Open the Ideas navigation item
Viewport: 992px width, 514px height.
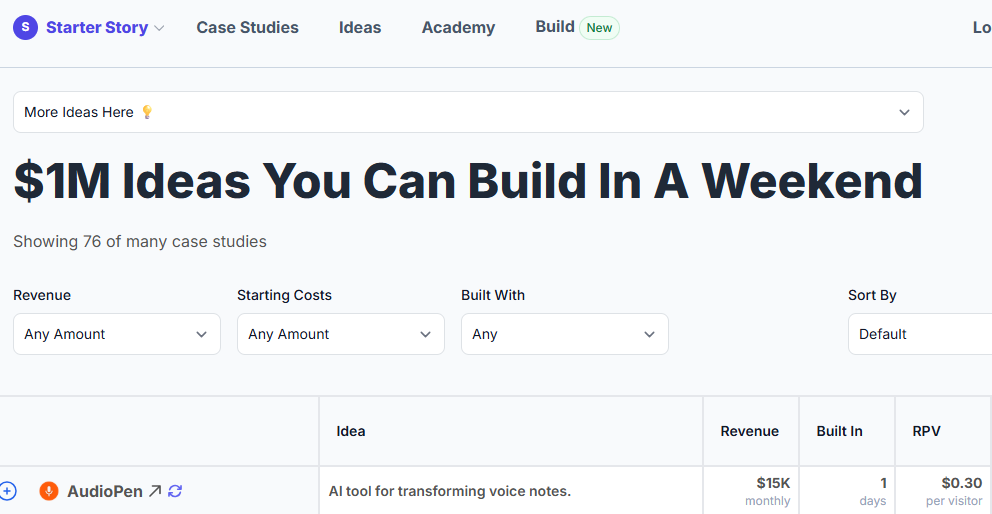(360, 28)
